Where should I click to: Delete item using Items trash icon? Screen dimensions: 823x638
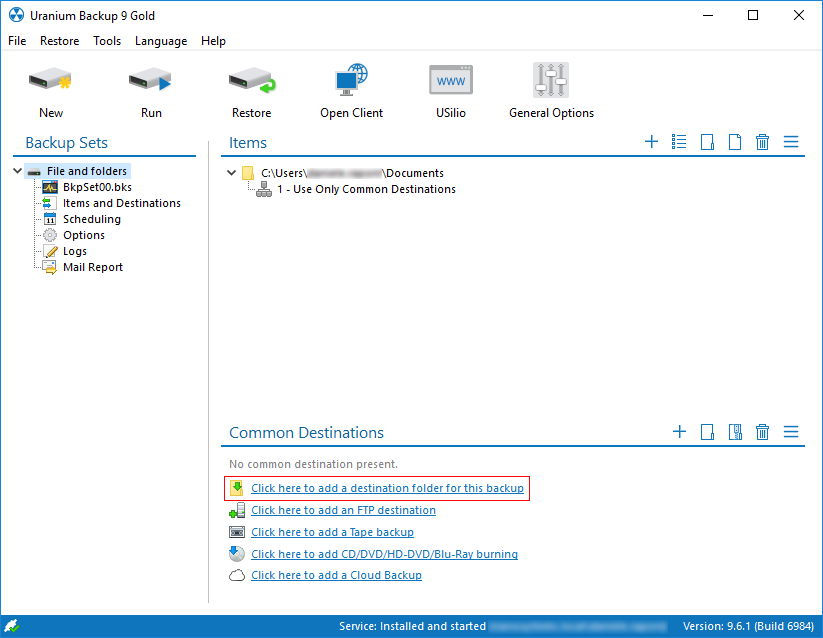pos(762,142)
